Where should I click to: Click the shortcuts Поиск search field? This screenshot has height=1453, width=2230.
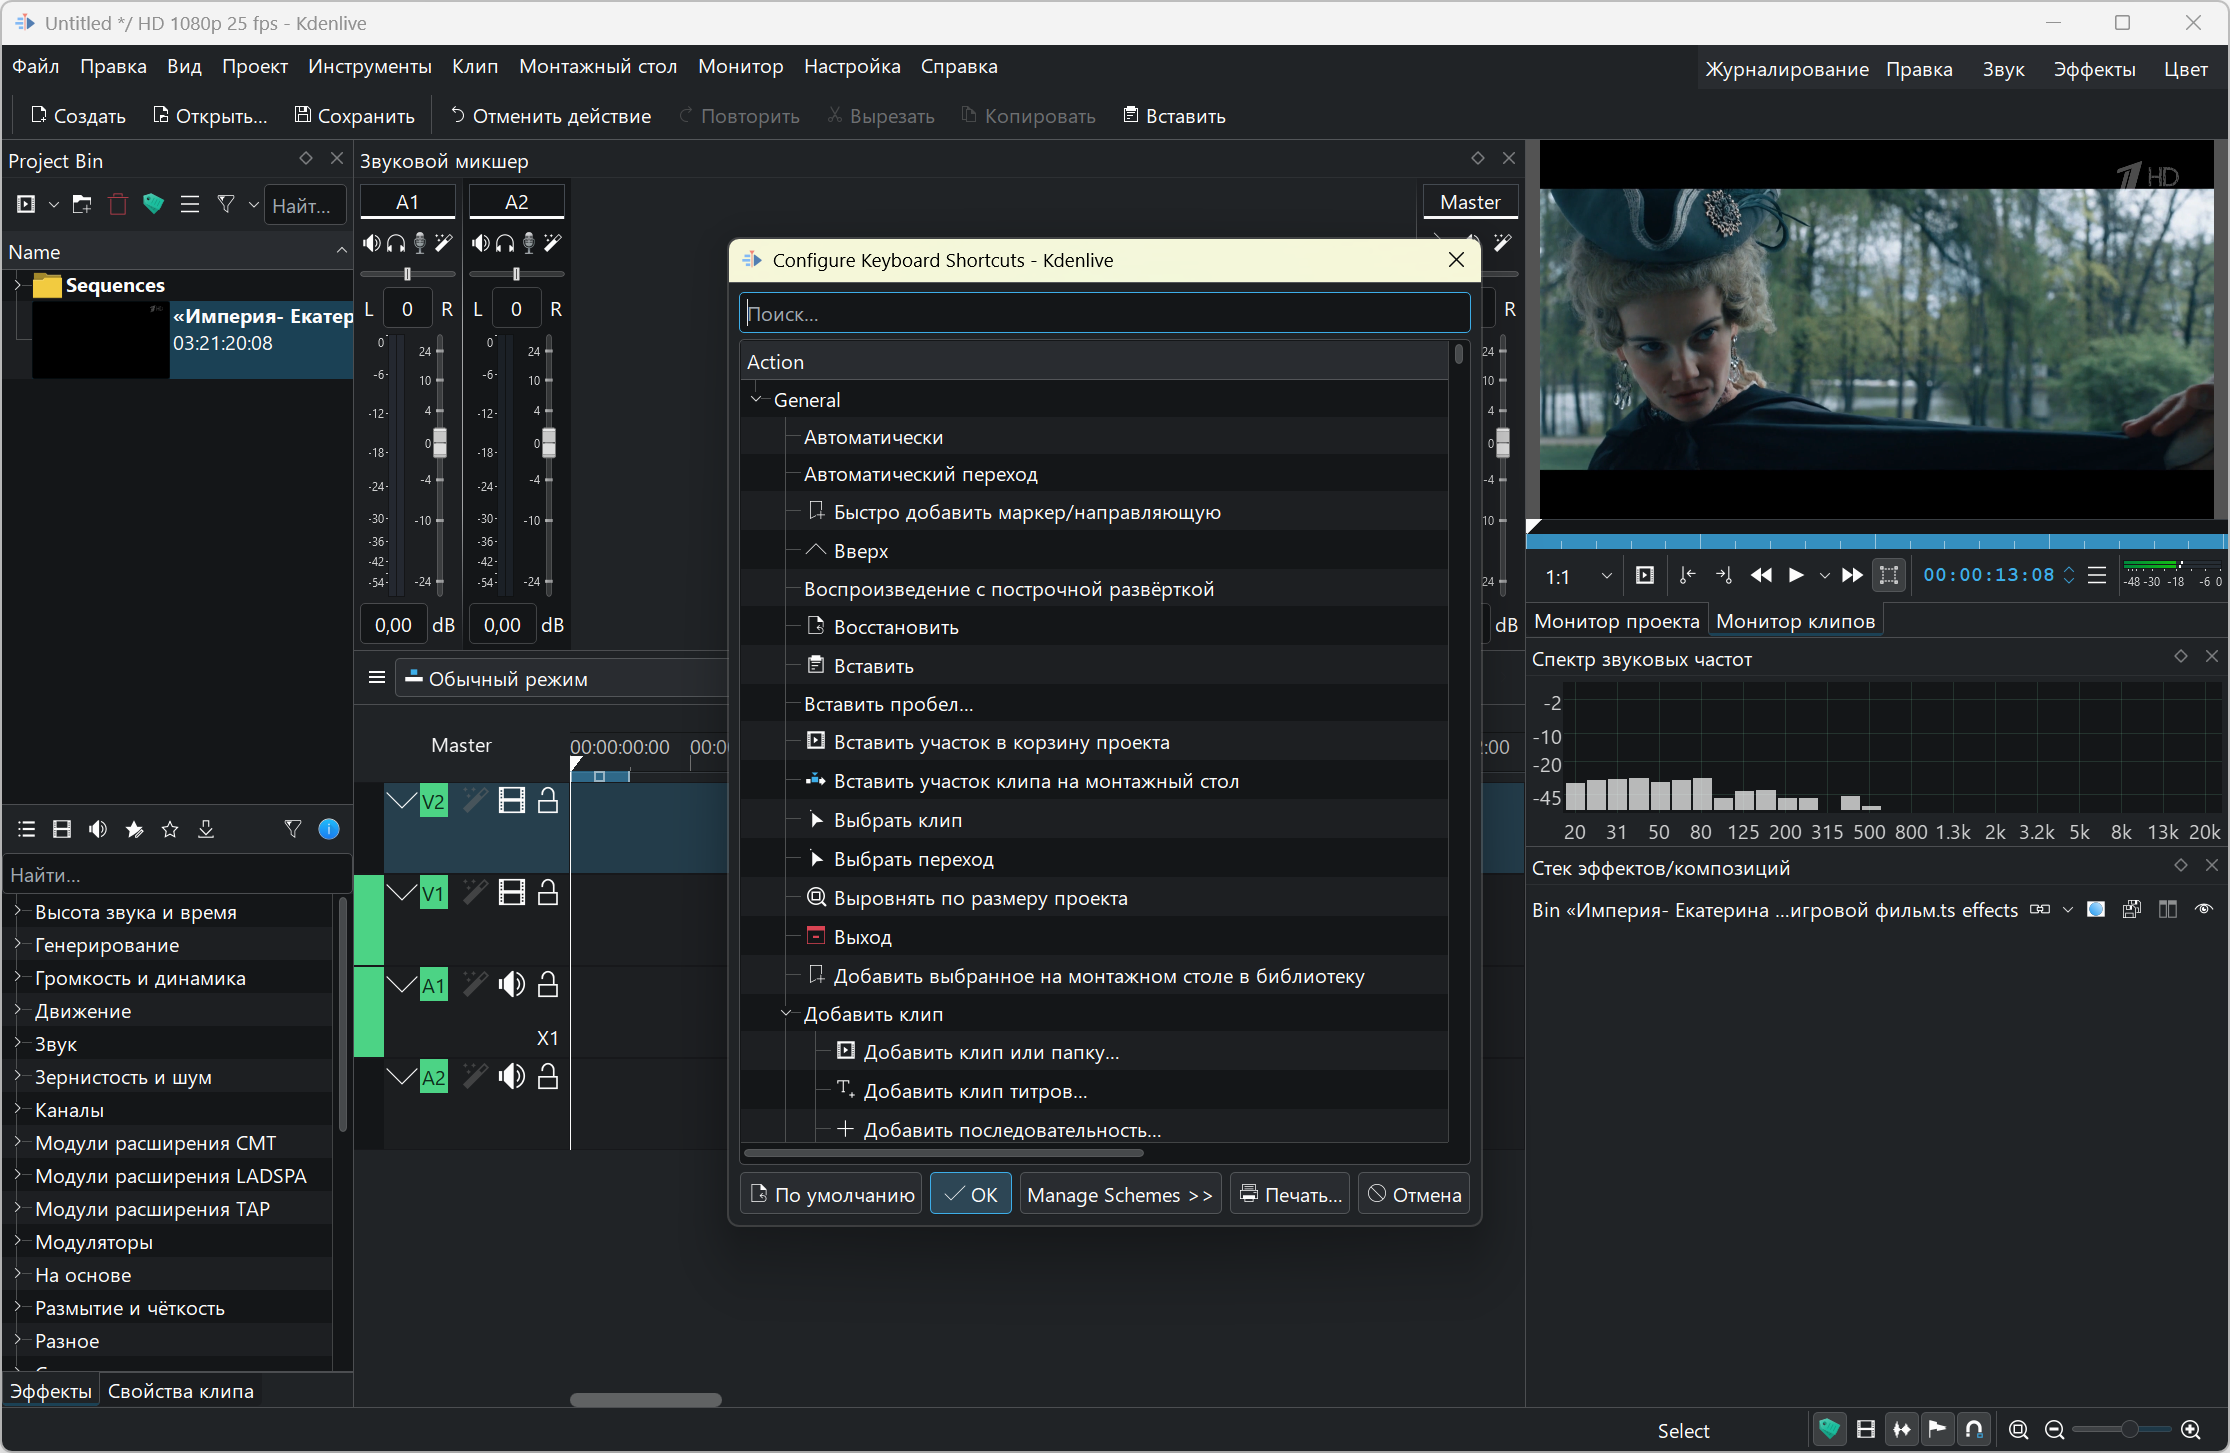1104,314
